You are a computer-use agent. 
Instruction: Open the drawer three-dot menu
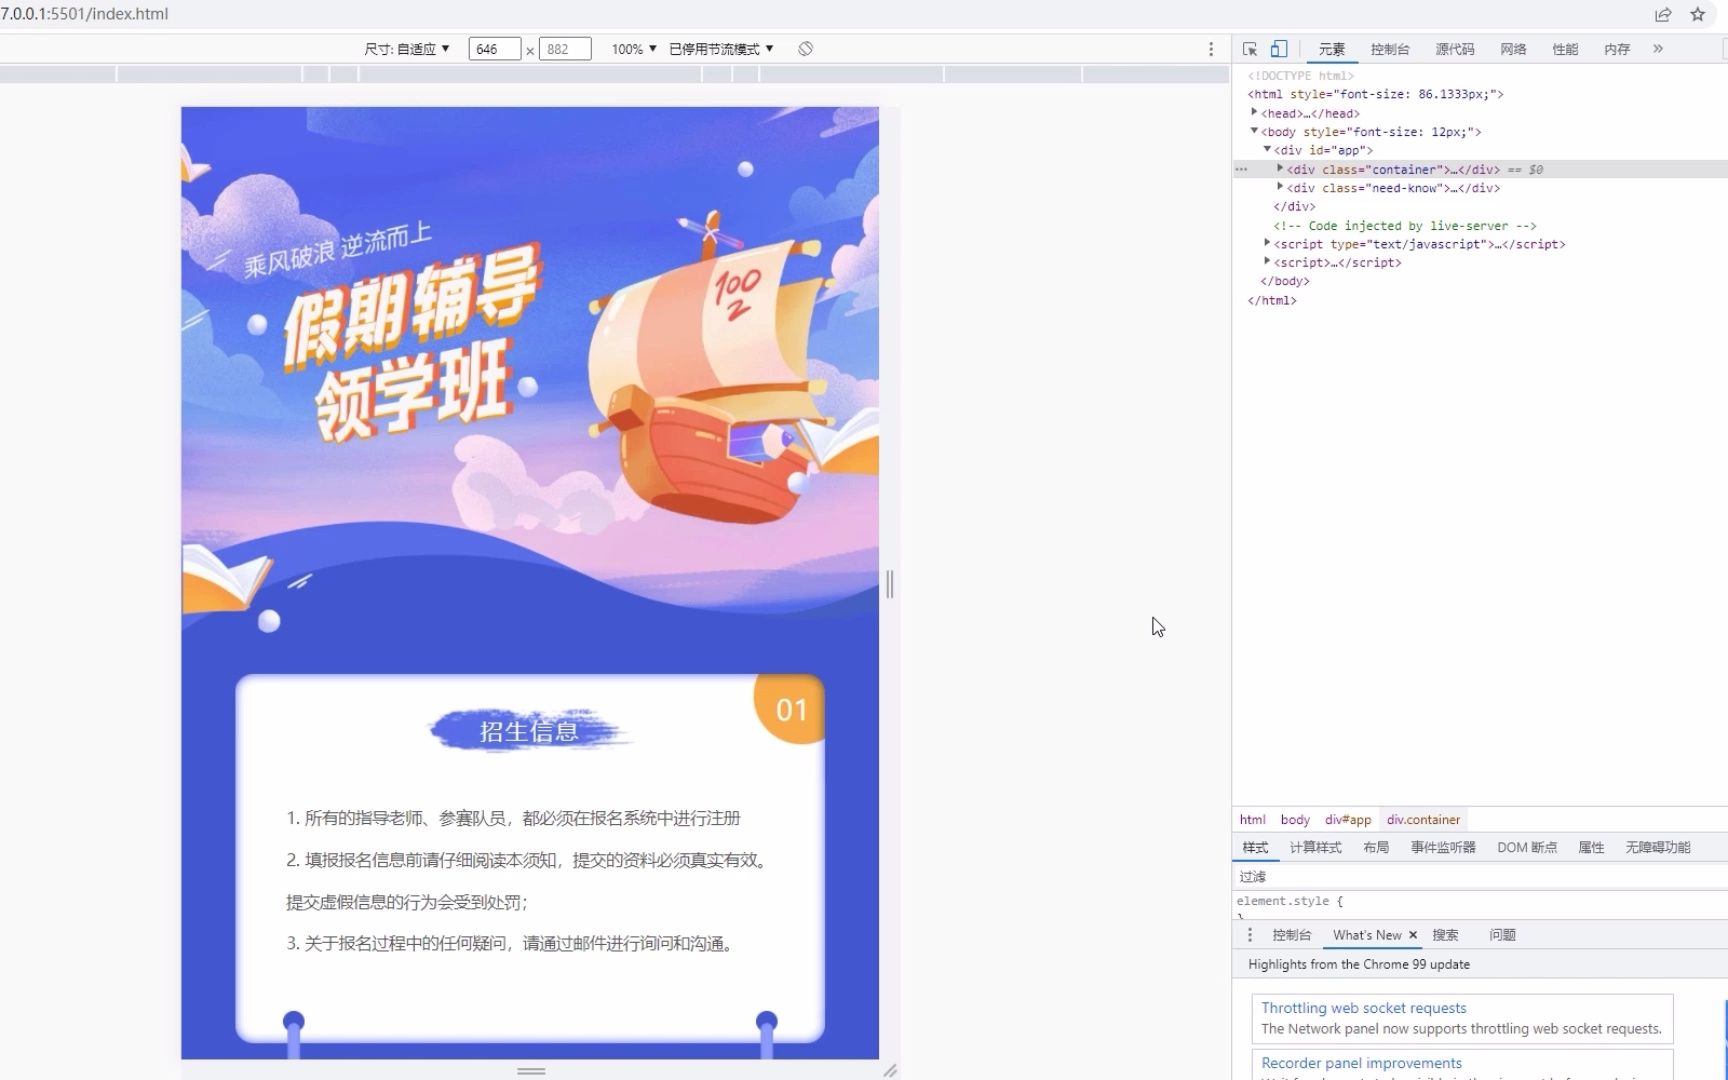pyautogui.click(x=1249, y=935)
